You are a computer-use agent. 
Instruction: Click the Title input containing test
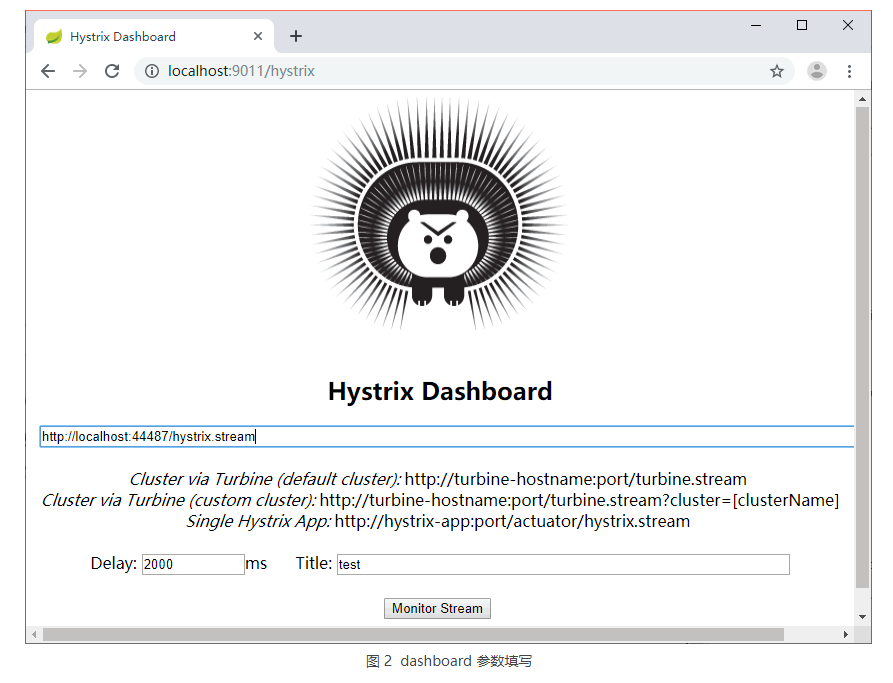[563, 564]
